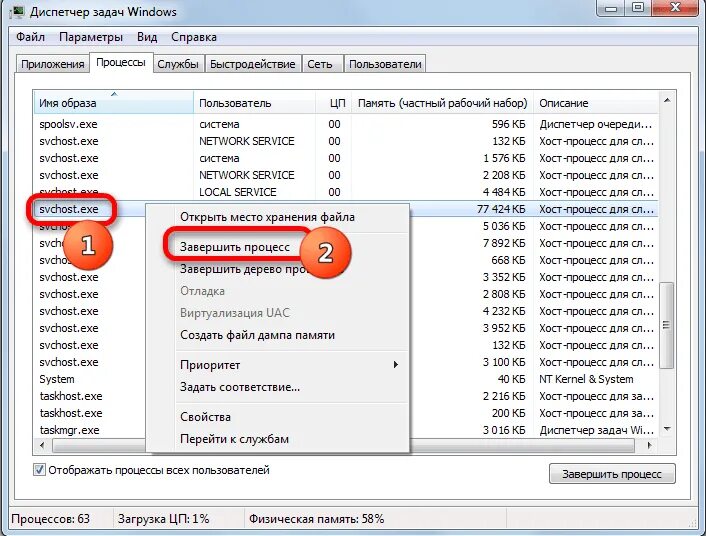Screen dimensions: 706x536
Task: Click the 7 892 КБ memory cell
Action: (504, 243)
